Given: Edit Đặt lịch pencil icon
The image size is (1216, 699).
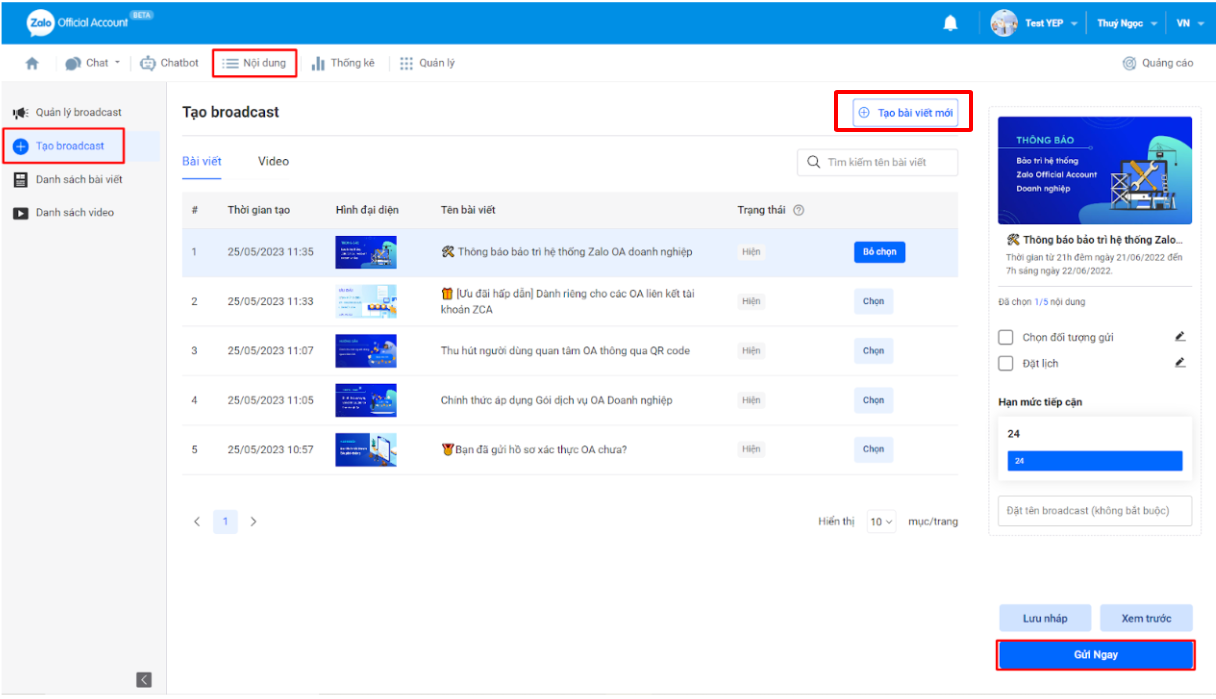Looking at the screenshot, I should click(1180, 363).
